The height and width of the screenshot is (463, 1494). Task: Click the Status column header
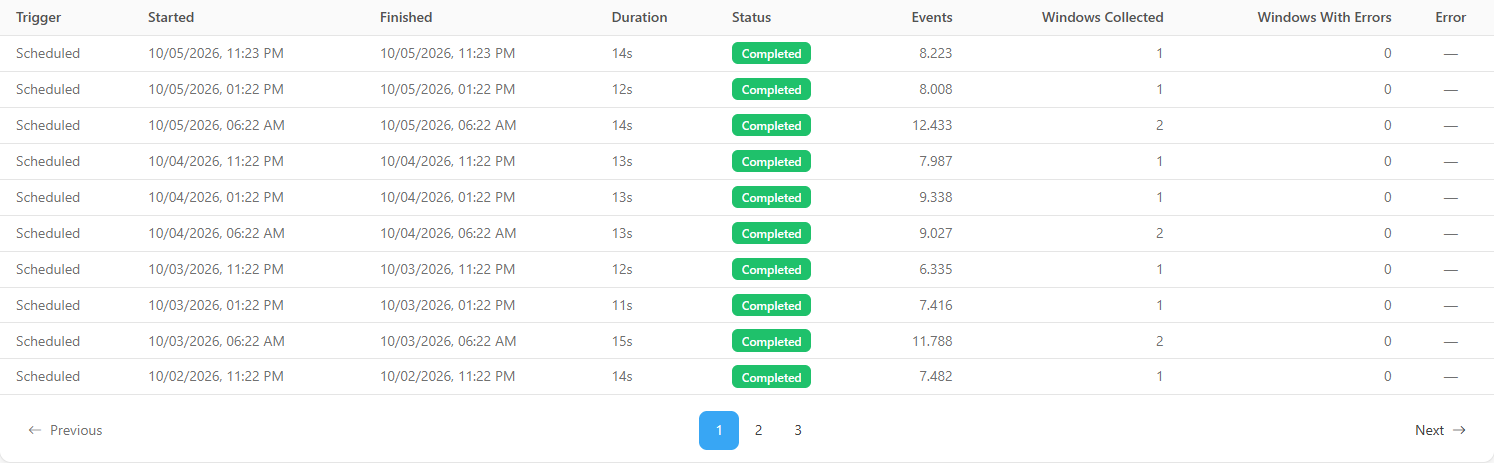coord(751,17)
